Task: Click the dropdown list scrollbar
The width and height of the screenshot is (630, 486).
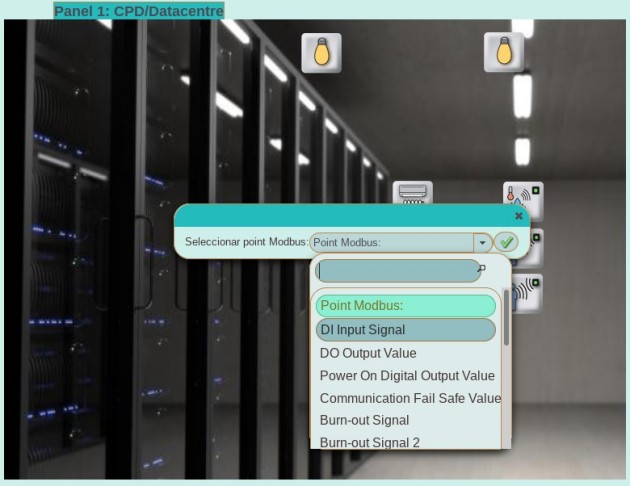Action: tap(506, 317)
